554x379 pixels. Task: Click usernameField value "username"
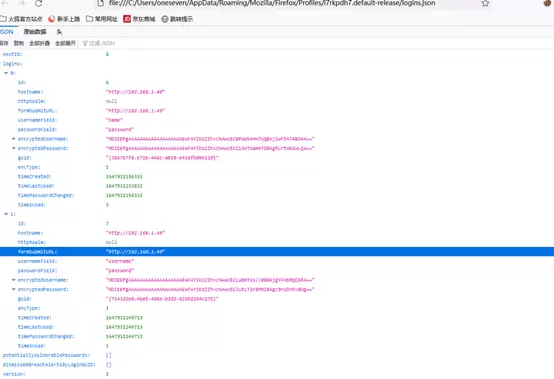tap(120, 261)
